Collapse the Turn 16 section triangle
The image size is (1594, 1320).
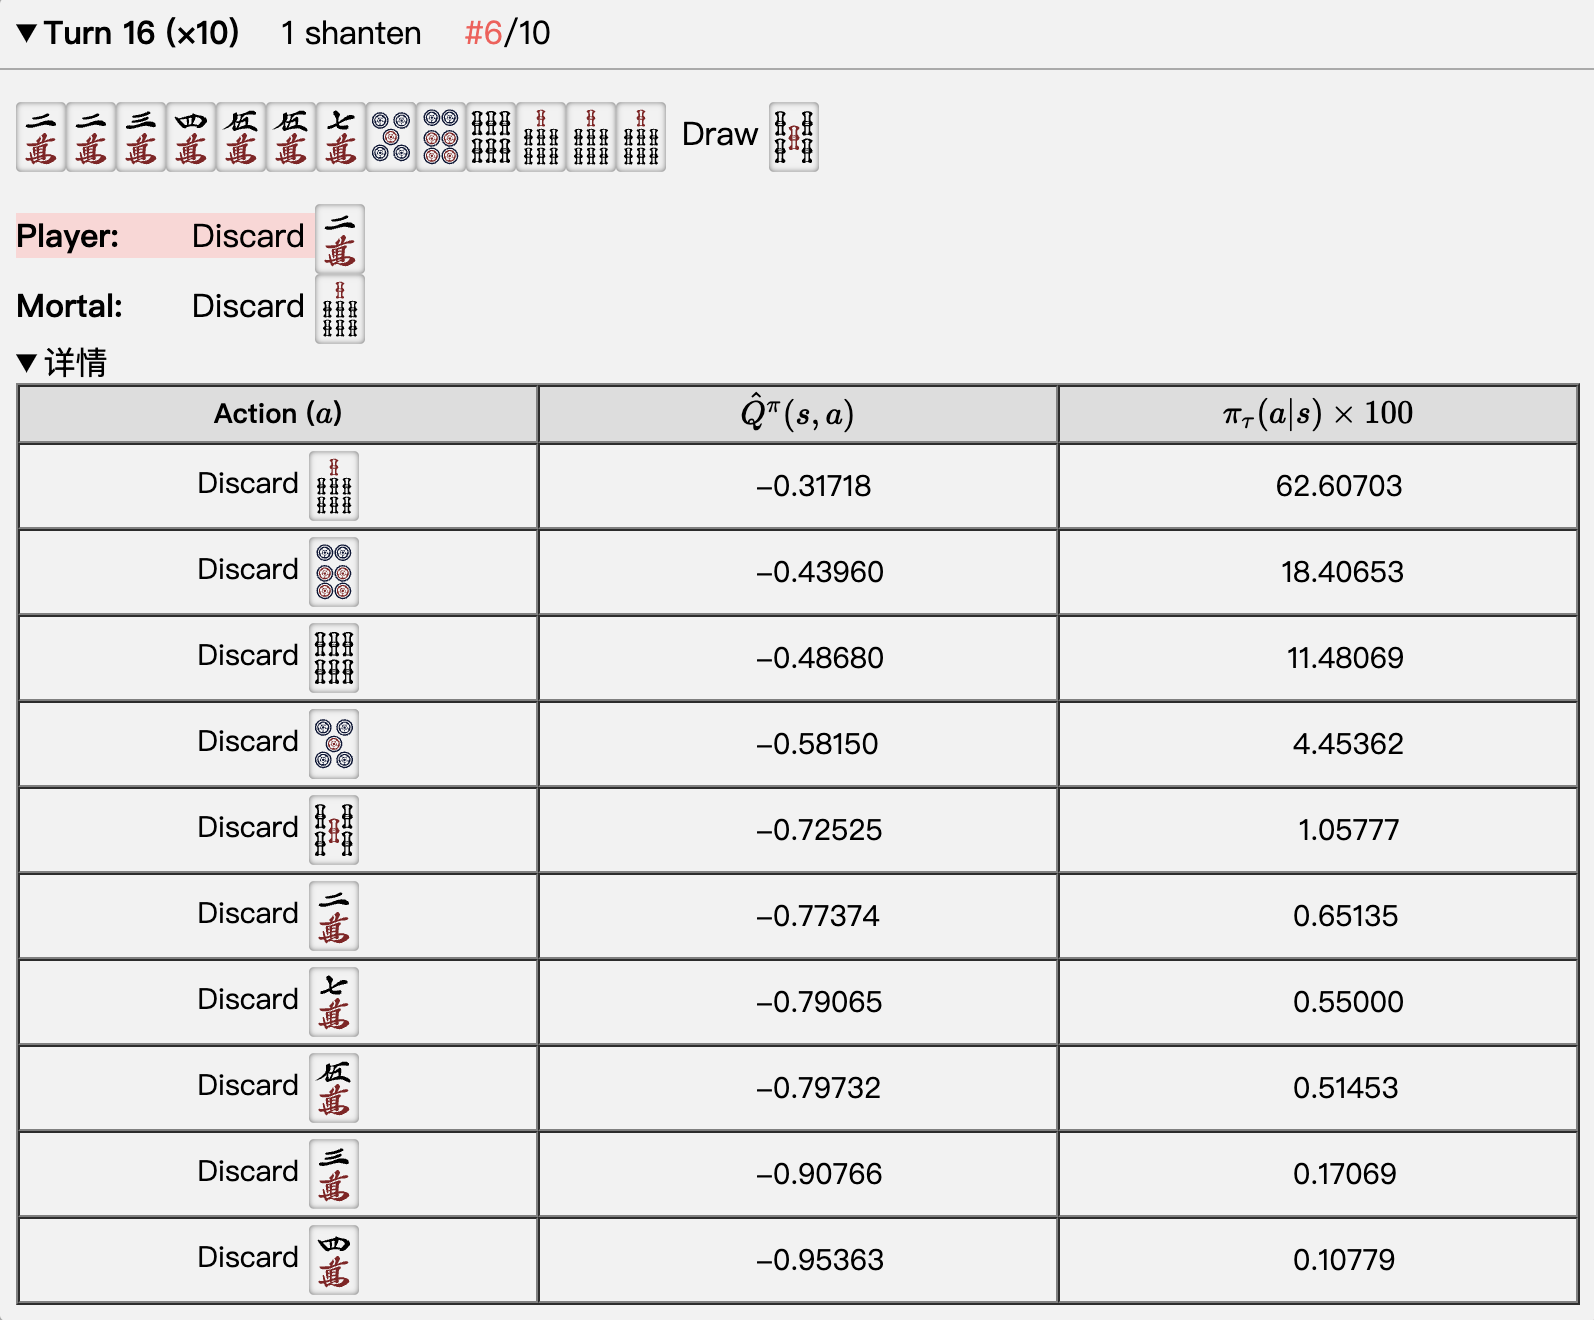28,33
